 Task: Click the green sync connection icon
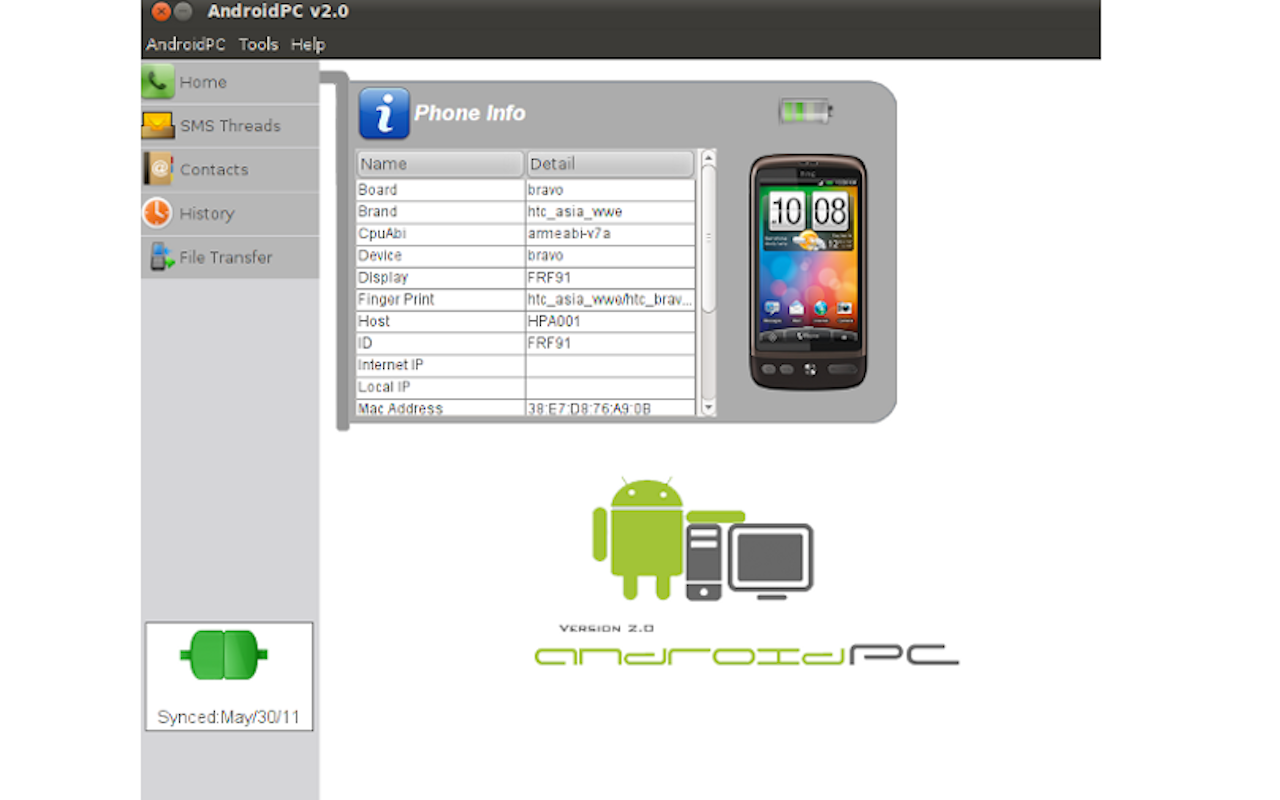[224, 655]
